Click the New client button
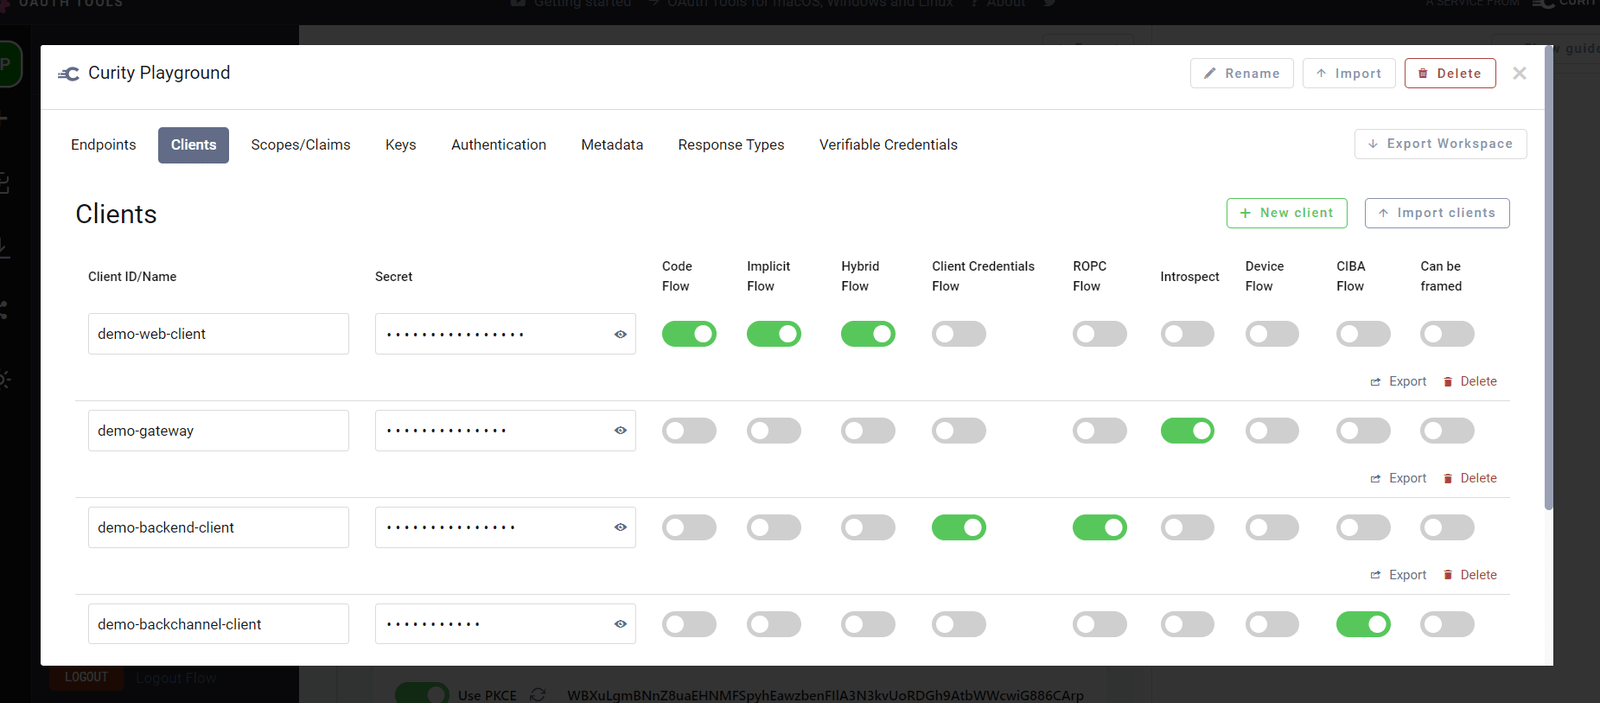1600x703 pixels. [x=1286, y=213]
